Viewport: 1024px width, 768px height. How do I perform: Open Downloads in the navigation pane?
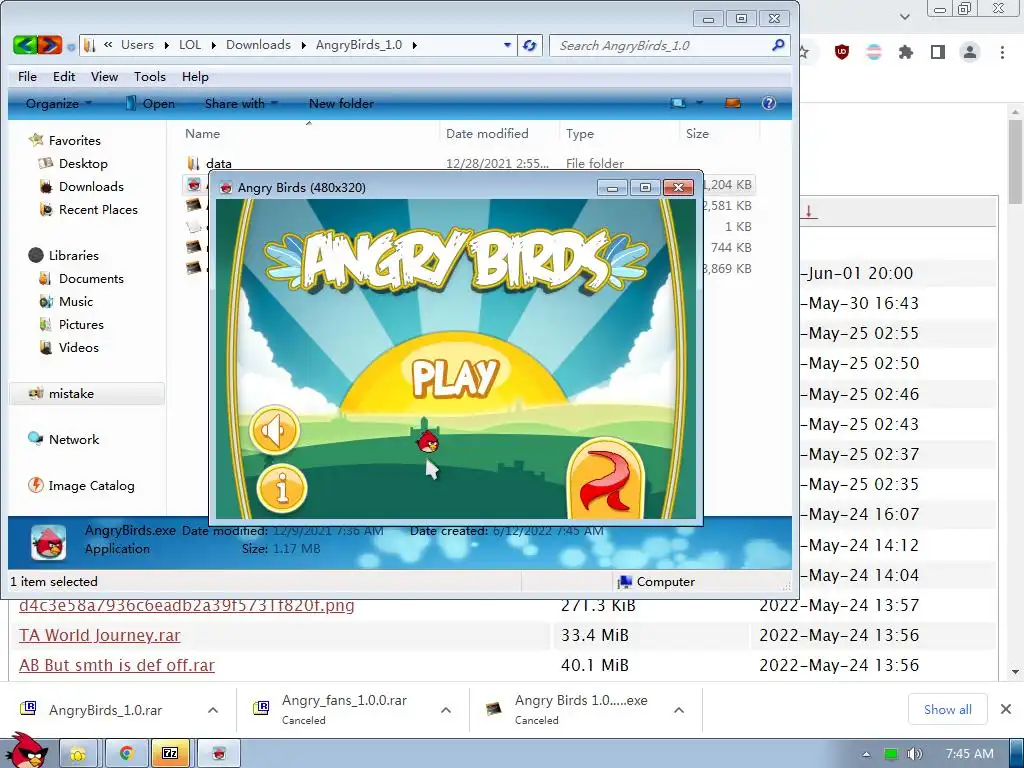point(91,187)
